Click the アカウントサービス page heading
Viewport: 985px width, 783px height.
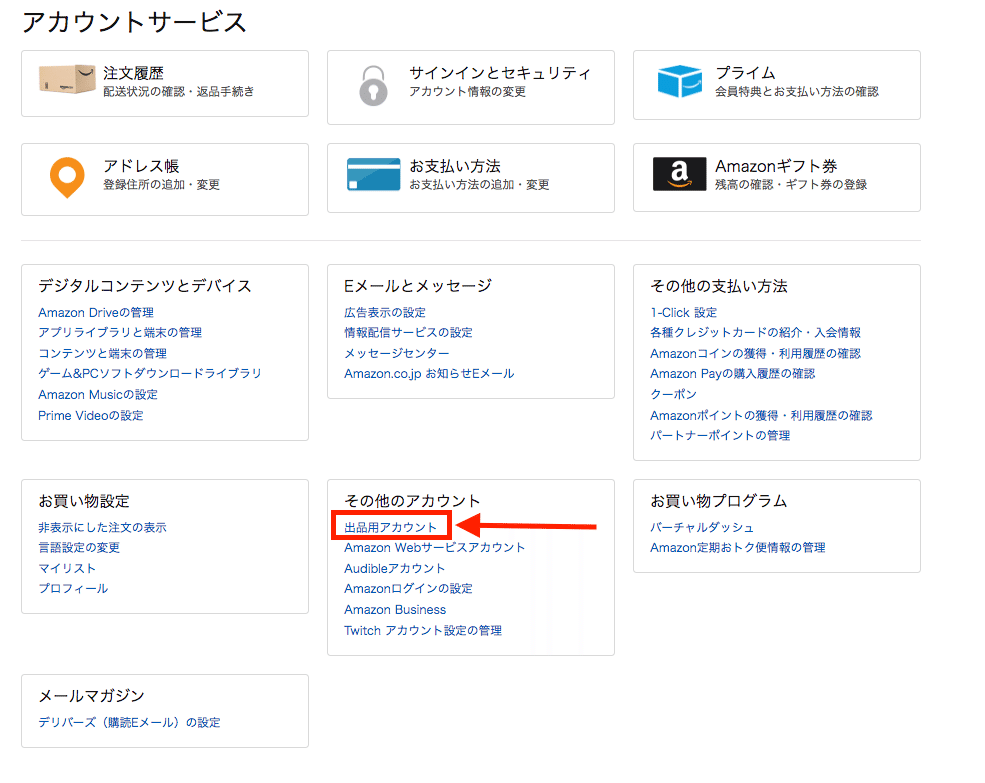(134, 22)
